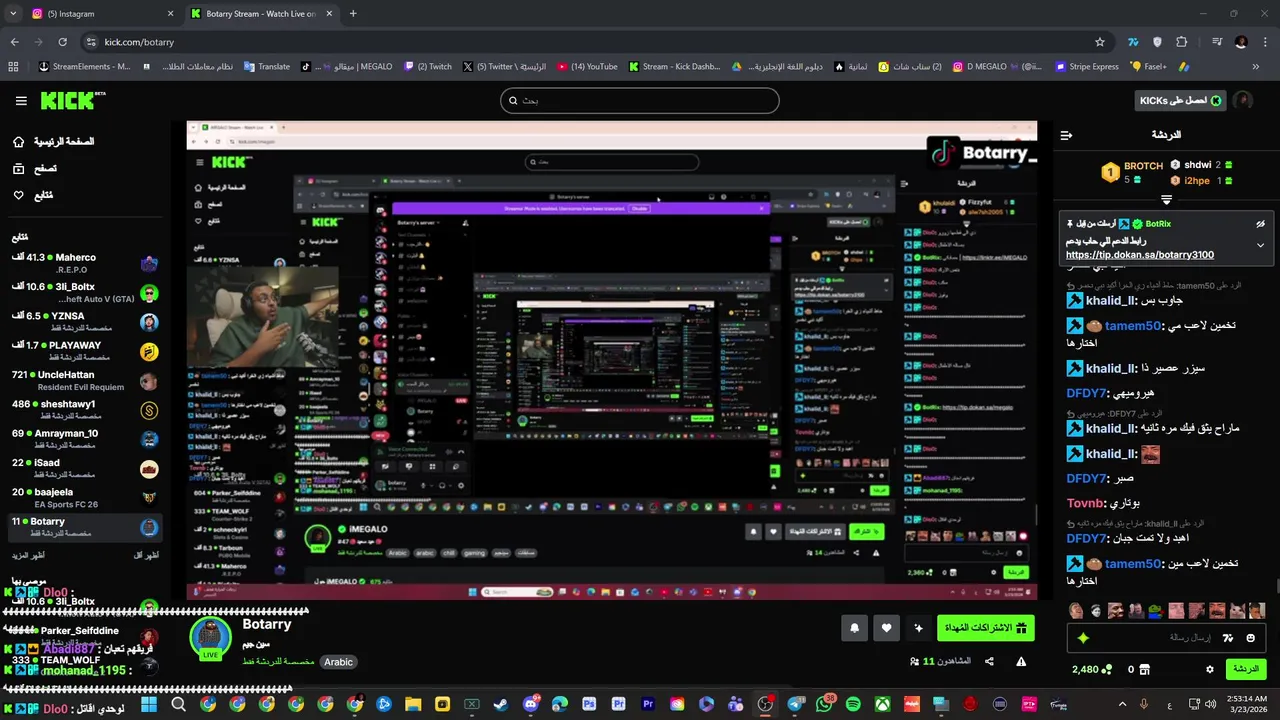
Task: Expand the gift leaderboard arrow
Action: click(x=1166, y=200)
